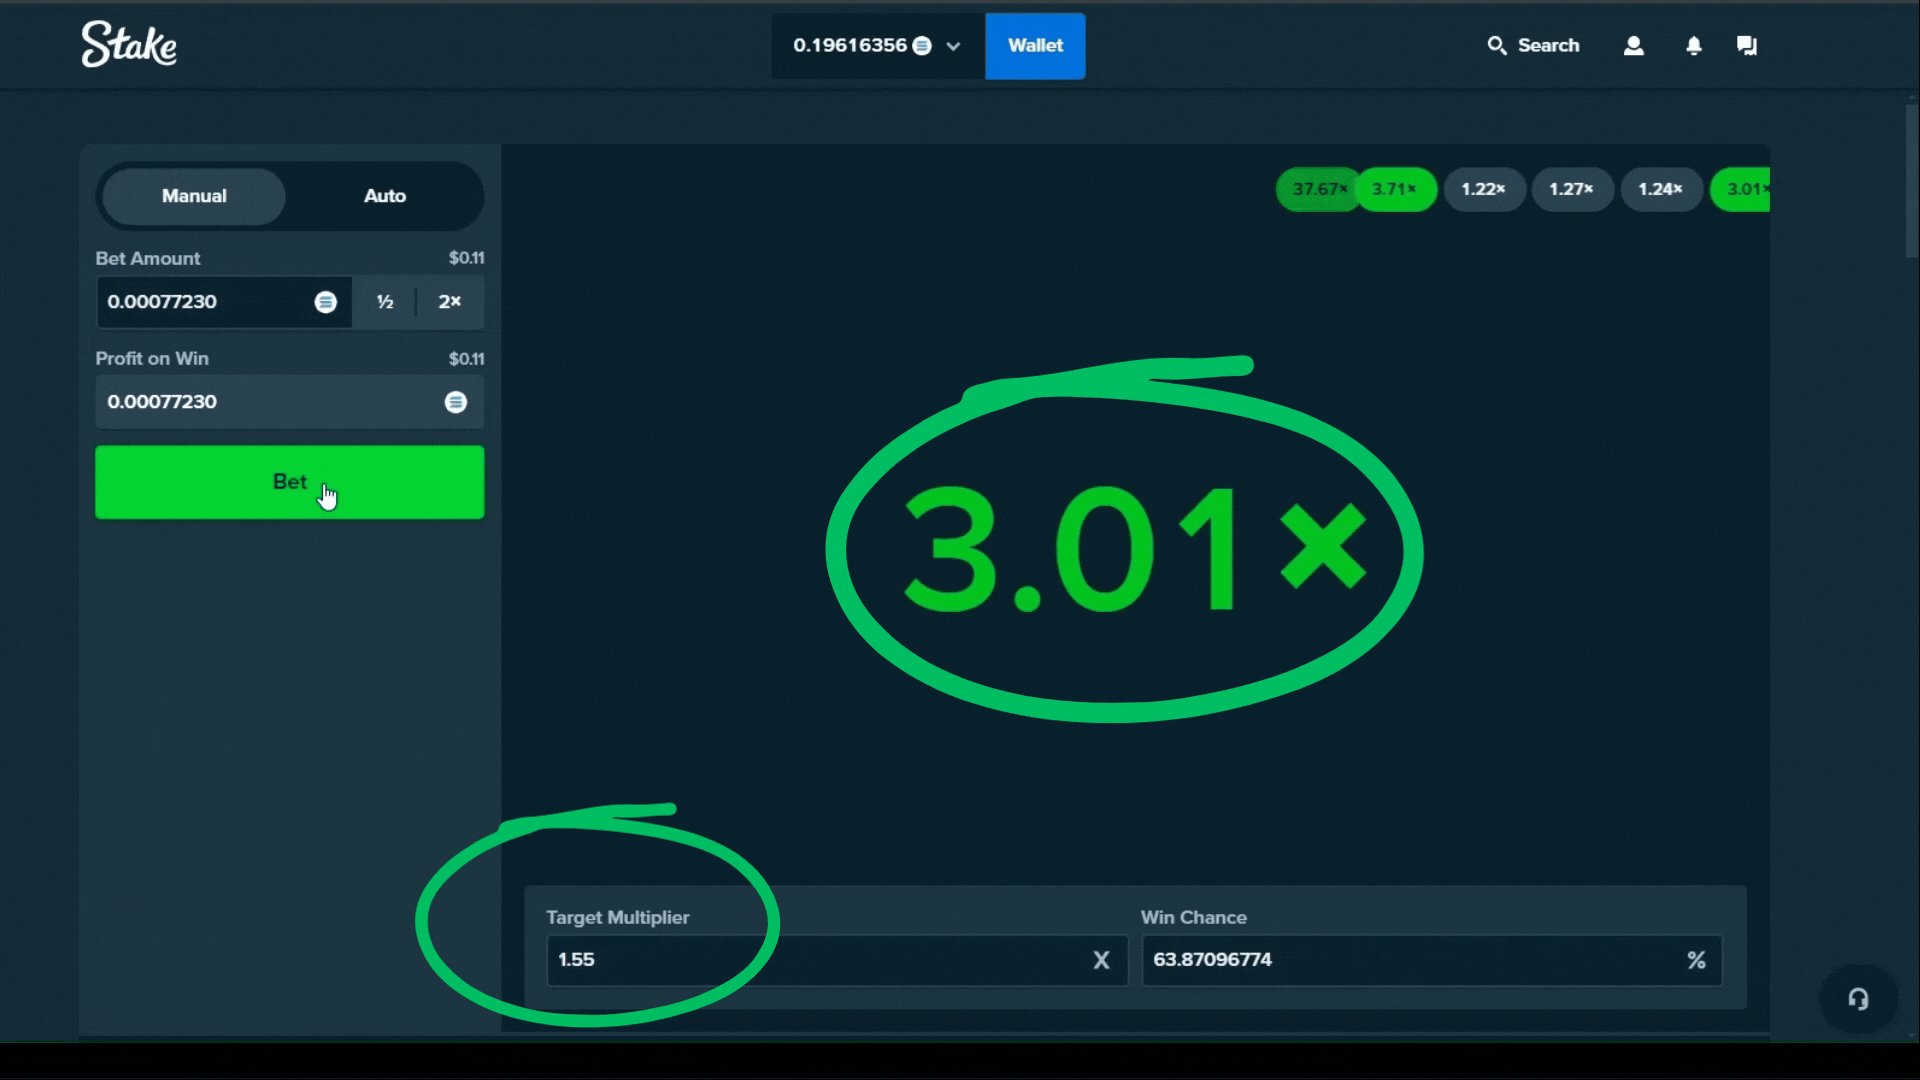Click the $0.11 value beside Profit on Win
1920x1080 pixels.
tap(466, 359)
